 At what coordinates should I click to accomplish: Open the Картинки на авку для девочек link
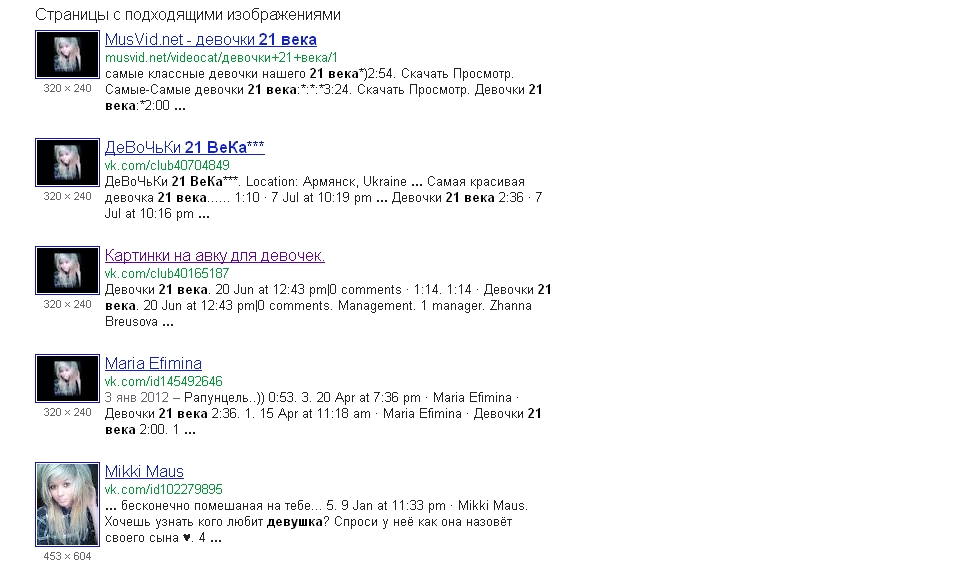[x=215, y=256]
